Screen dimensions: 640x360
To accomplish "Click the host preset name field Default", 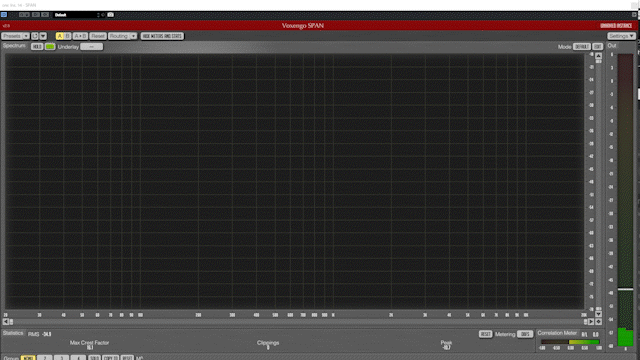I will click(76, 15).
